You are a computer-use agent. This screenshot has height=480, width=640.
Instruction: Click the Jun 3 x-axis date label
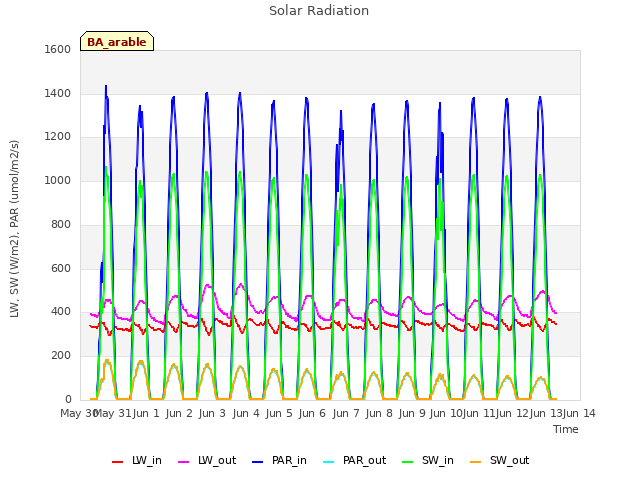(x=212, y=413)
